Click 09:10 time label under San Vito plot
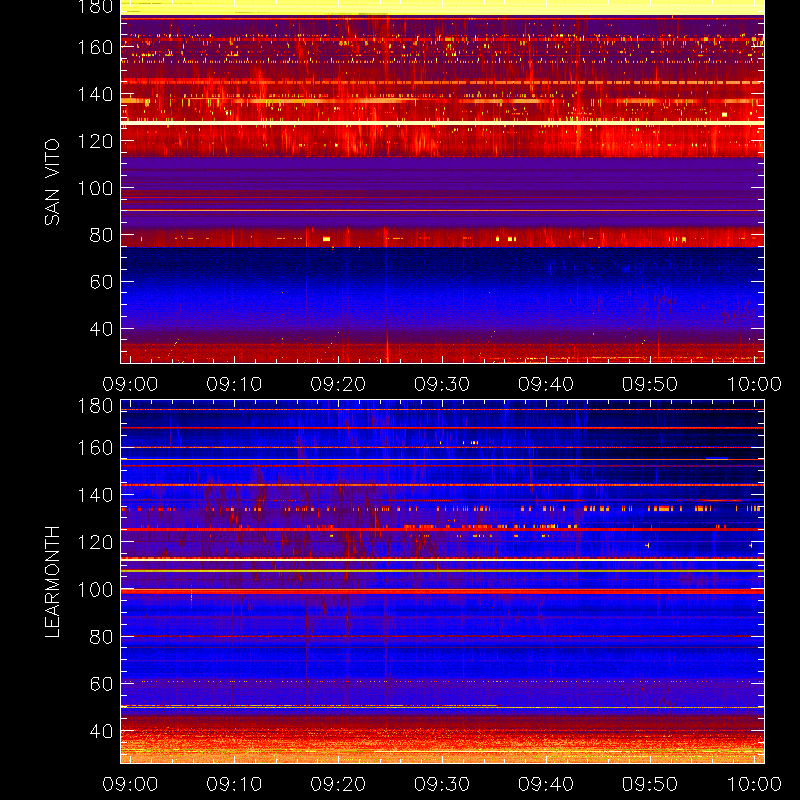The height and width of the screenshot is (800, 800). (x=234, y=384)
